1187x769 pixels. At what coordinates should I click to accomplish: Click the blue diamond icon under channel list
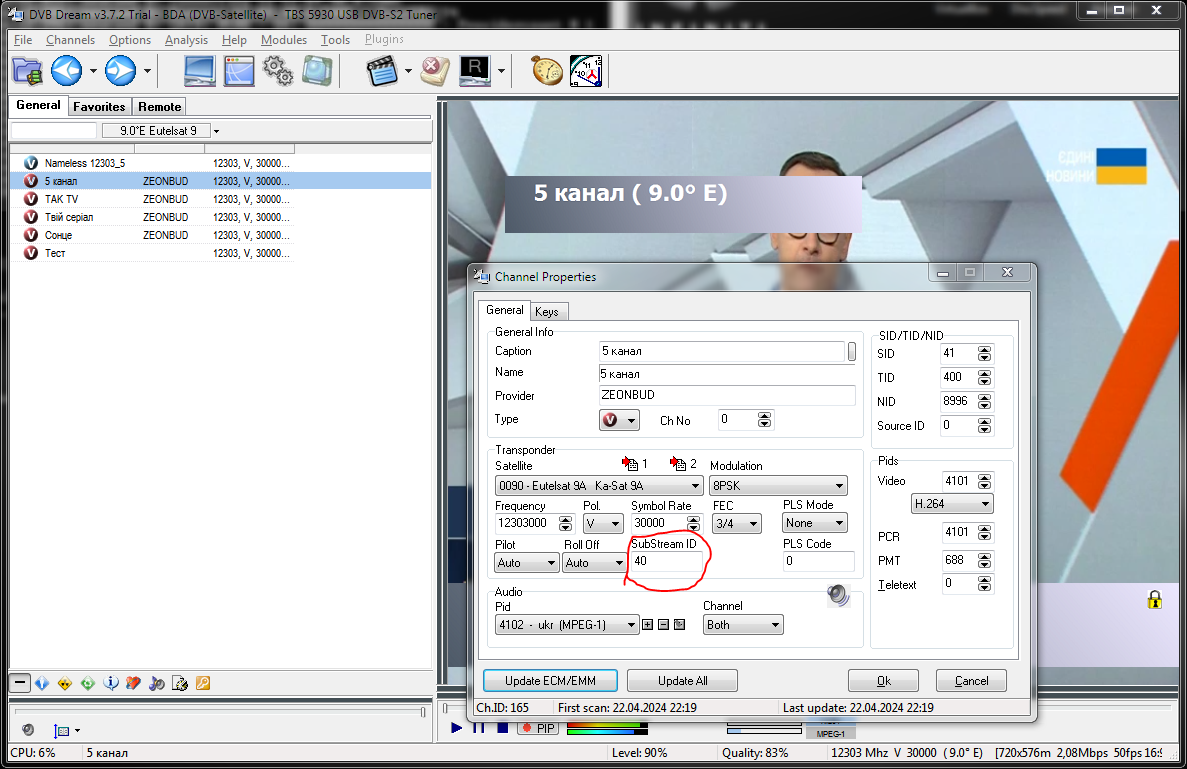tap(42, 683)
